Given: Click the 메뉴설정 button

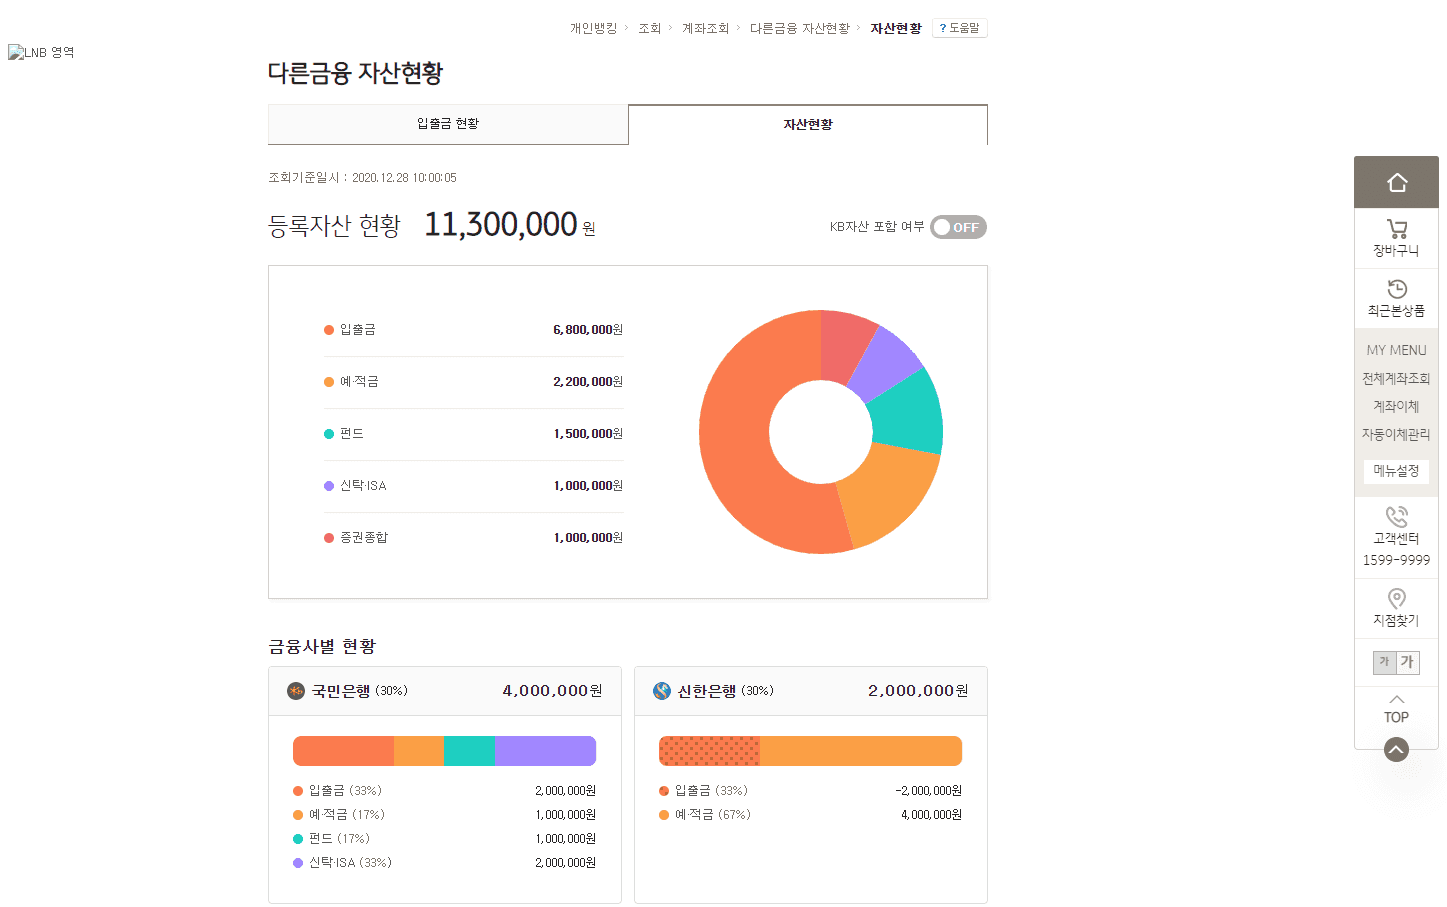Looking at the screenshot, I should coord(1396,471).
